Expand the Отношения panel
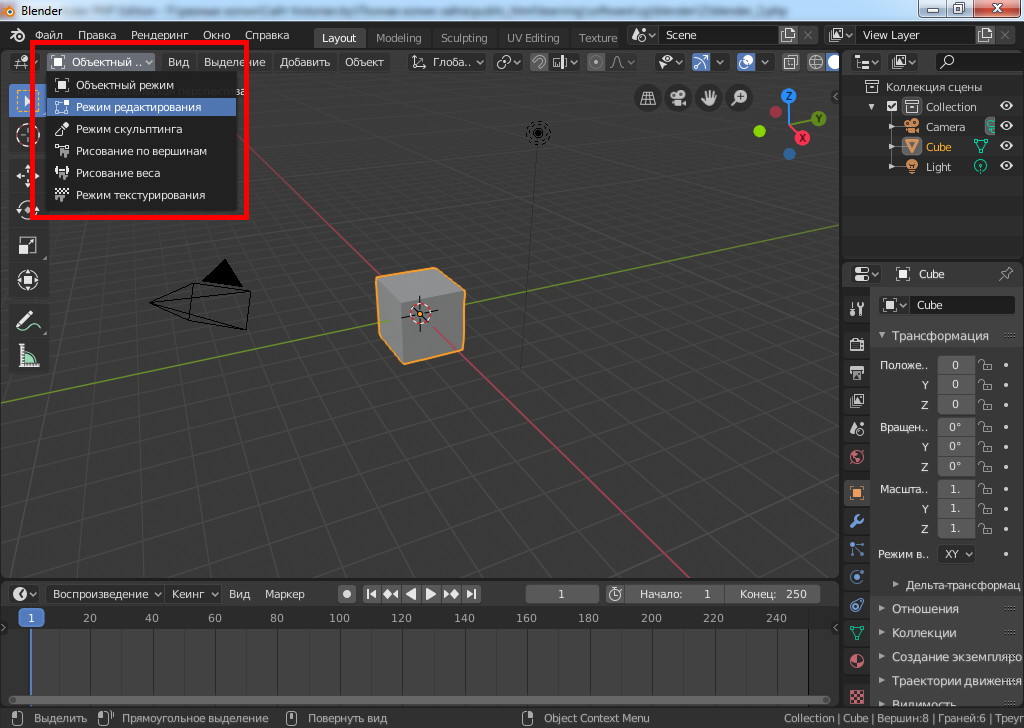This screenshot has width=1024, height=728. click(x=924, y=609)
